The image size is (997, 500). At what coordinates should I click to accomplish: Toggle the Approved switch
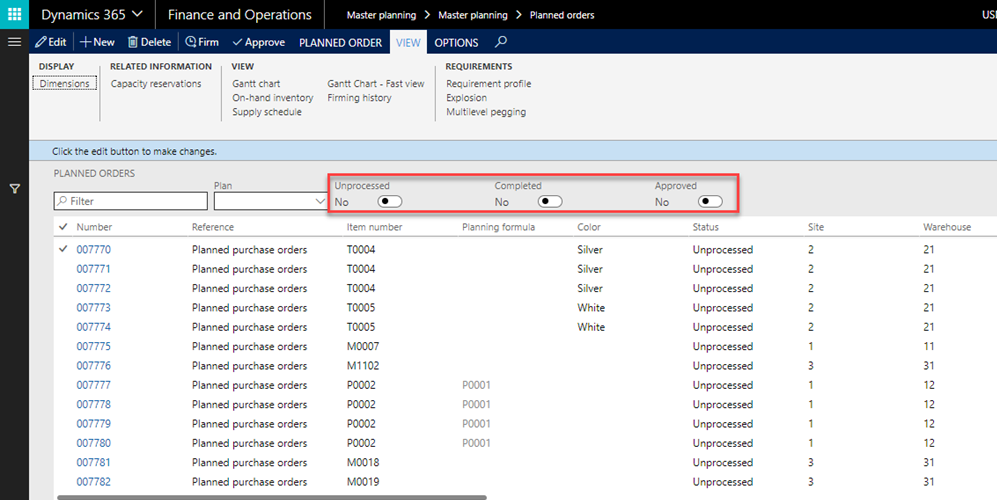click(710, 202)
